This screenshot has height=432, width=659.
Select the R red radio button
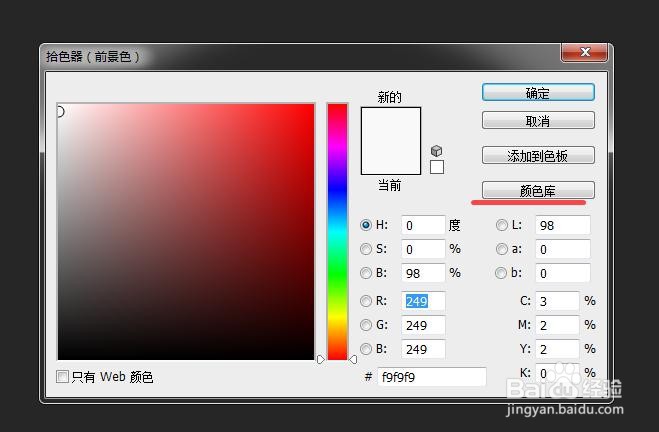366,301
